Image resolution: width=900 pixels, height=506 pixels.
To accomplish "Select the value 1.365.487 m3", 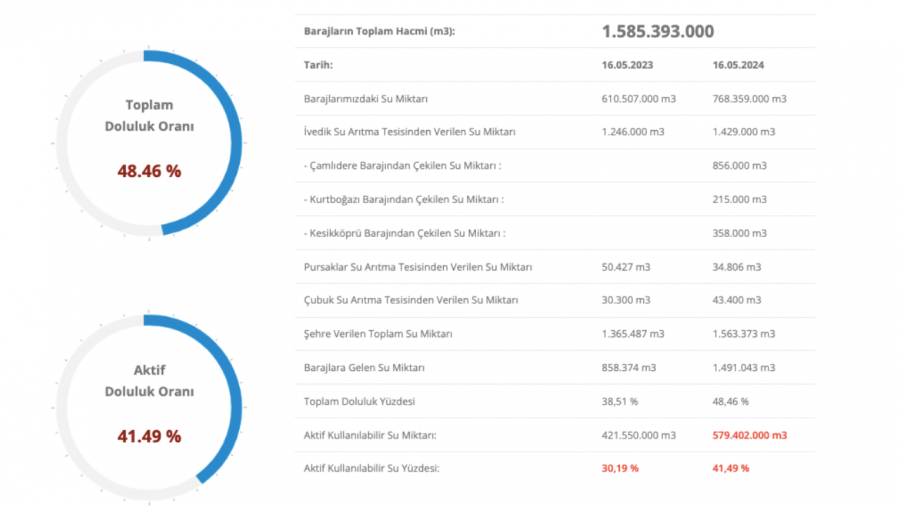I will click(633, 334).
